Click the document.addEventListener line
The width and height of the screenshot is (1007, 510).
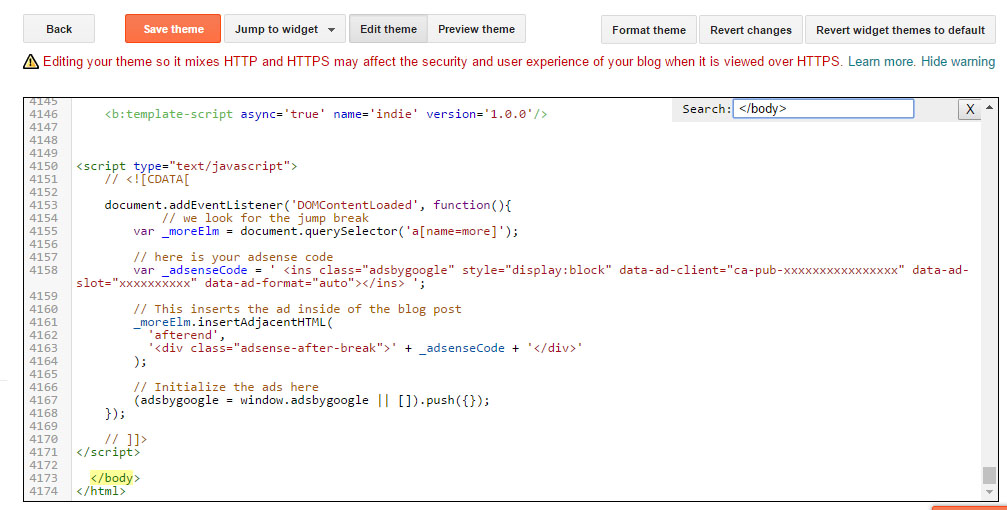(x=308, y=205)
